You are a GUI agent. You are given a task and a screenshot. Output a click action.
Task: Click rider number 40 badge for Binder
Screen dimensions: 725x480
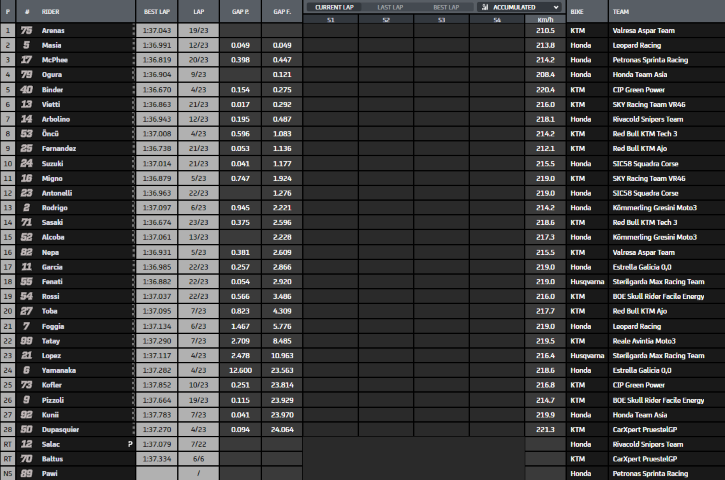pos(26,90)
